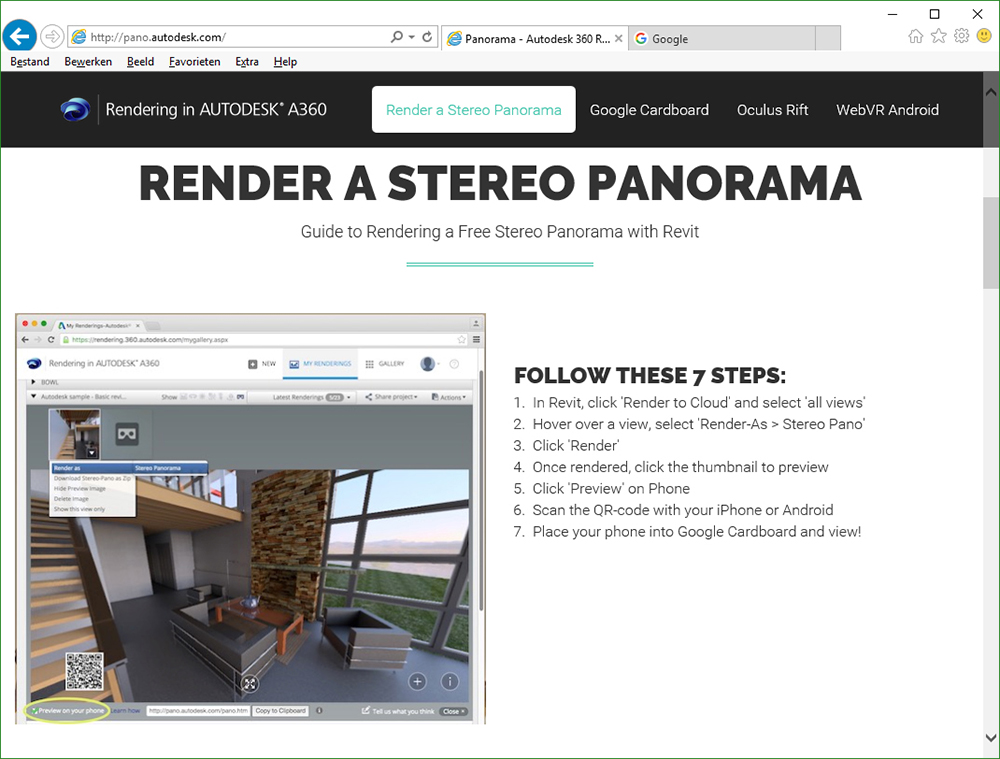
Task: Click step 5 "Click 'Preview' on Phone"
Action: (611, 489)
